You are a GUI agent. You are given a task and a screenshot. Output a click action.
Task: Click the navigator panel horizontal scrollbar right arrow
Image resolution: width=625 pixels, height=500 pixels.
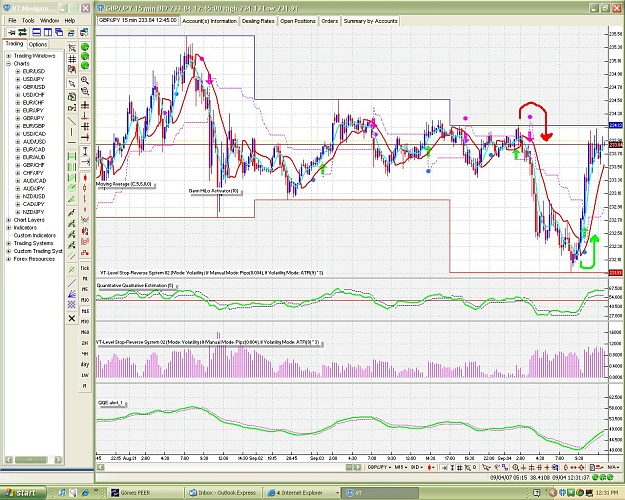coord(58,460)
